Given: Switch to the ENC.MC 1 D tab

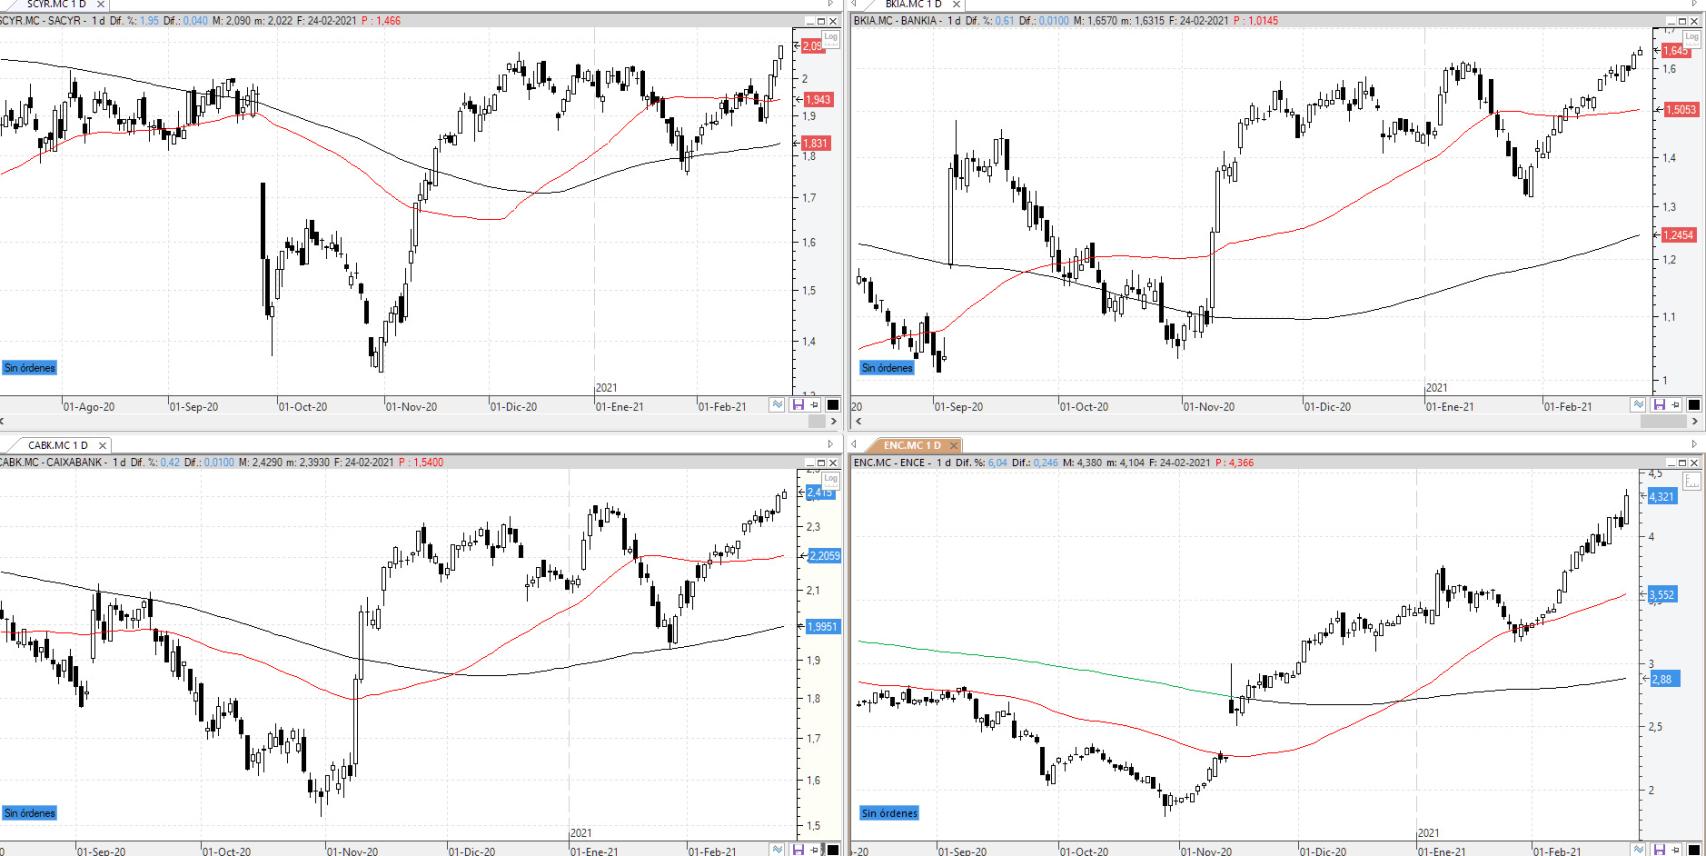Looking at the screenshot, I should (x=911, y=445).
